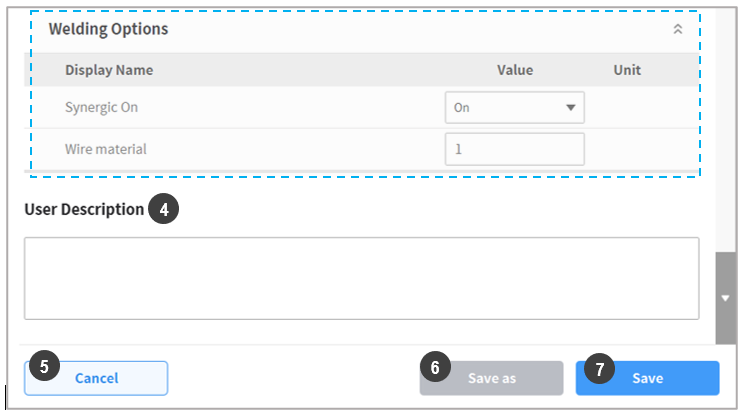Screen dimensions: 741x414
Task: Click the Welding Options header title
Action: (108, 29)
